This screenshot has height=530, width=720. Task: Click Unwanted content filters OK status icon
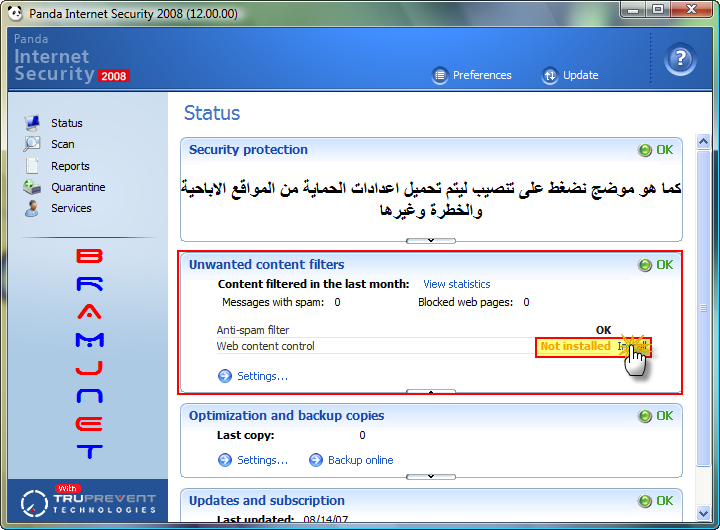(x=645, y=265)
